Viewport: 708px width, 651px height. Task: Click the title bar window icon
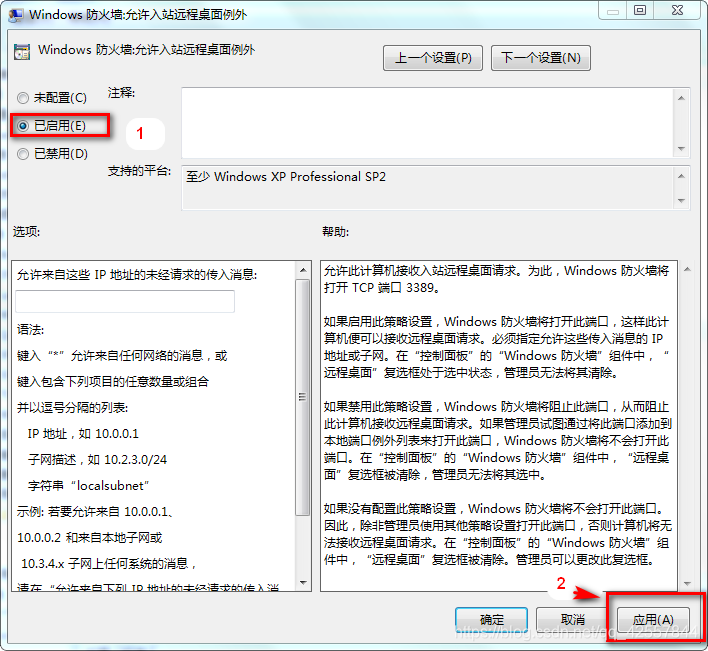click(x=15, y=14)
